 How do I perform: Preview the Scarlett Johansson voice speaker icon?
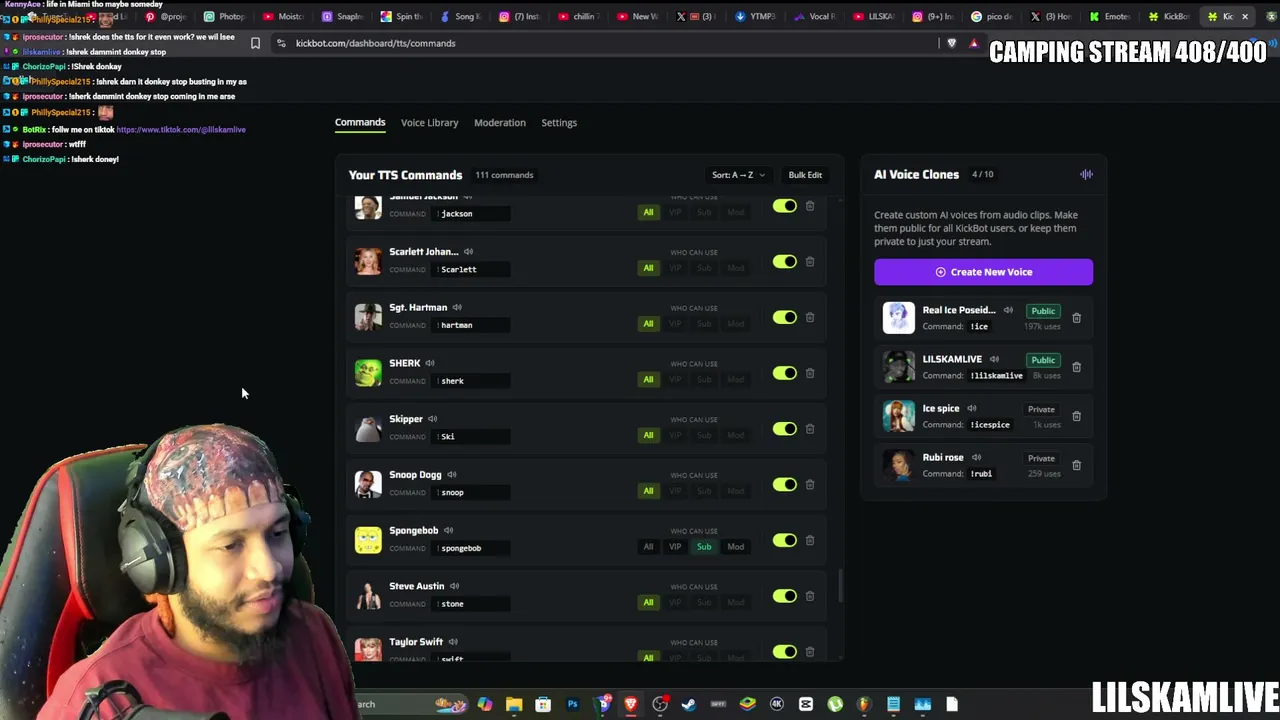tap(468, 252)
